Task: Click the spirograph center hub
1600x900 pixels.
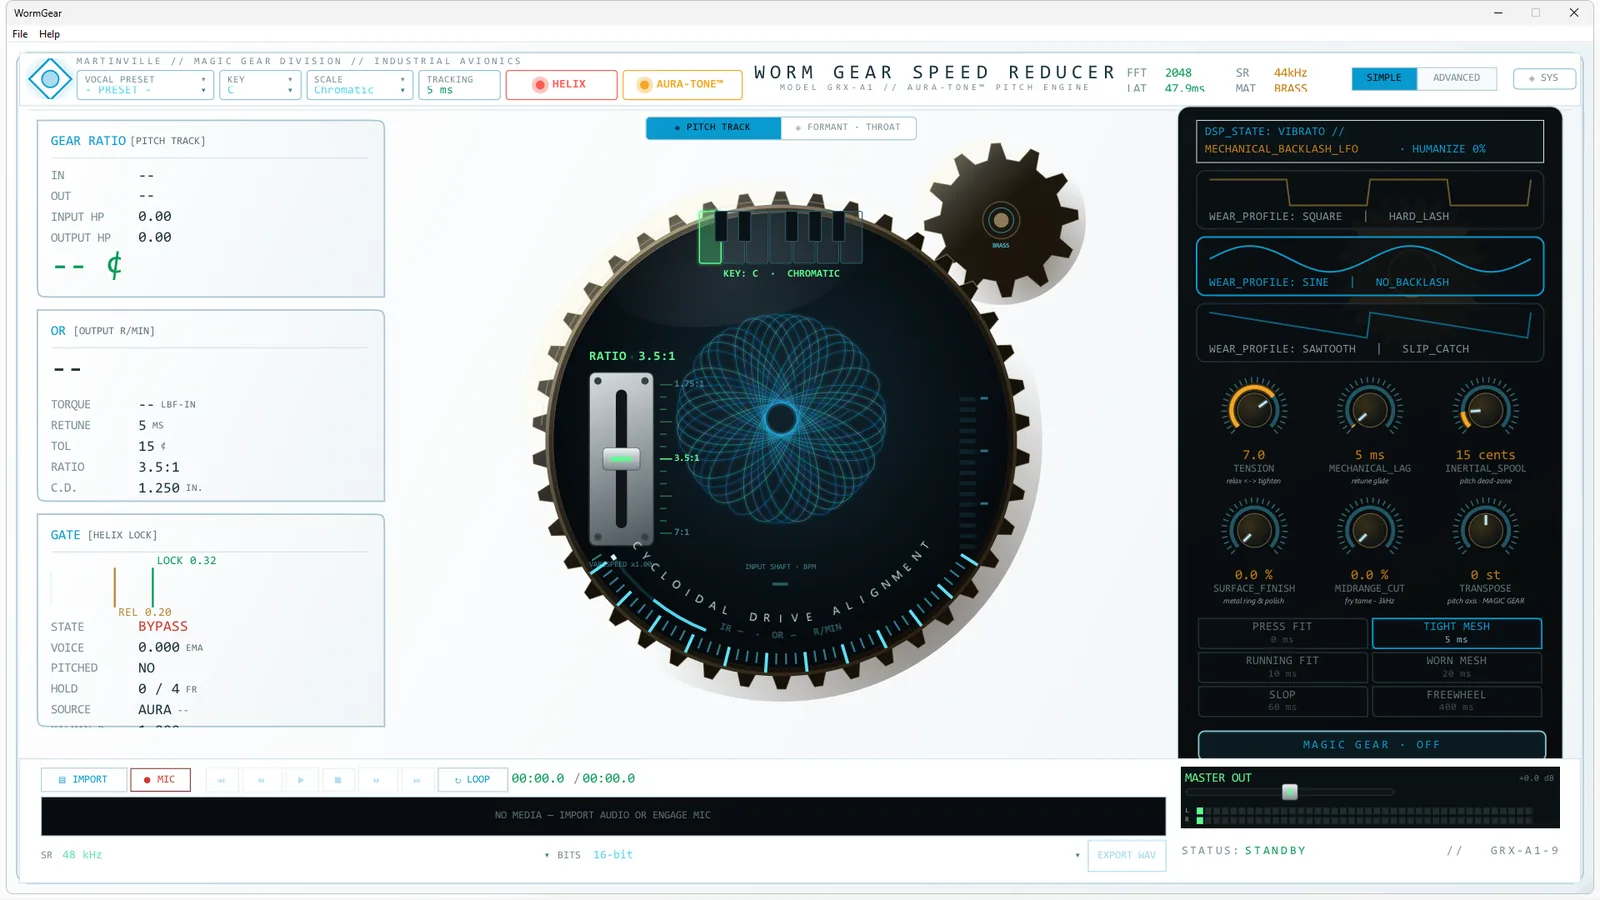Action: pos(781,418)
